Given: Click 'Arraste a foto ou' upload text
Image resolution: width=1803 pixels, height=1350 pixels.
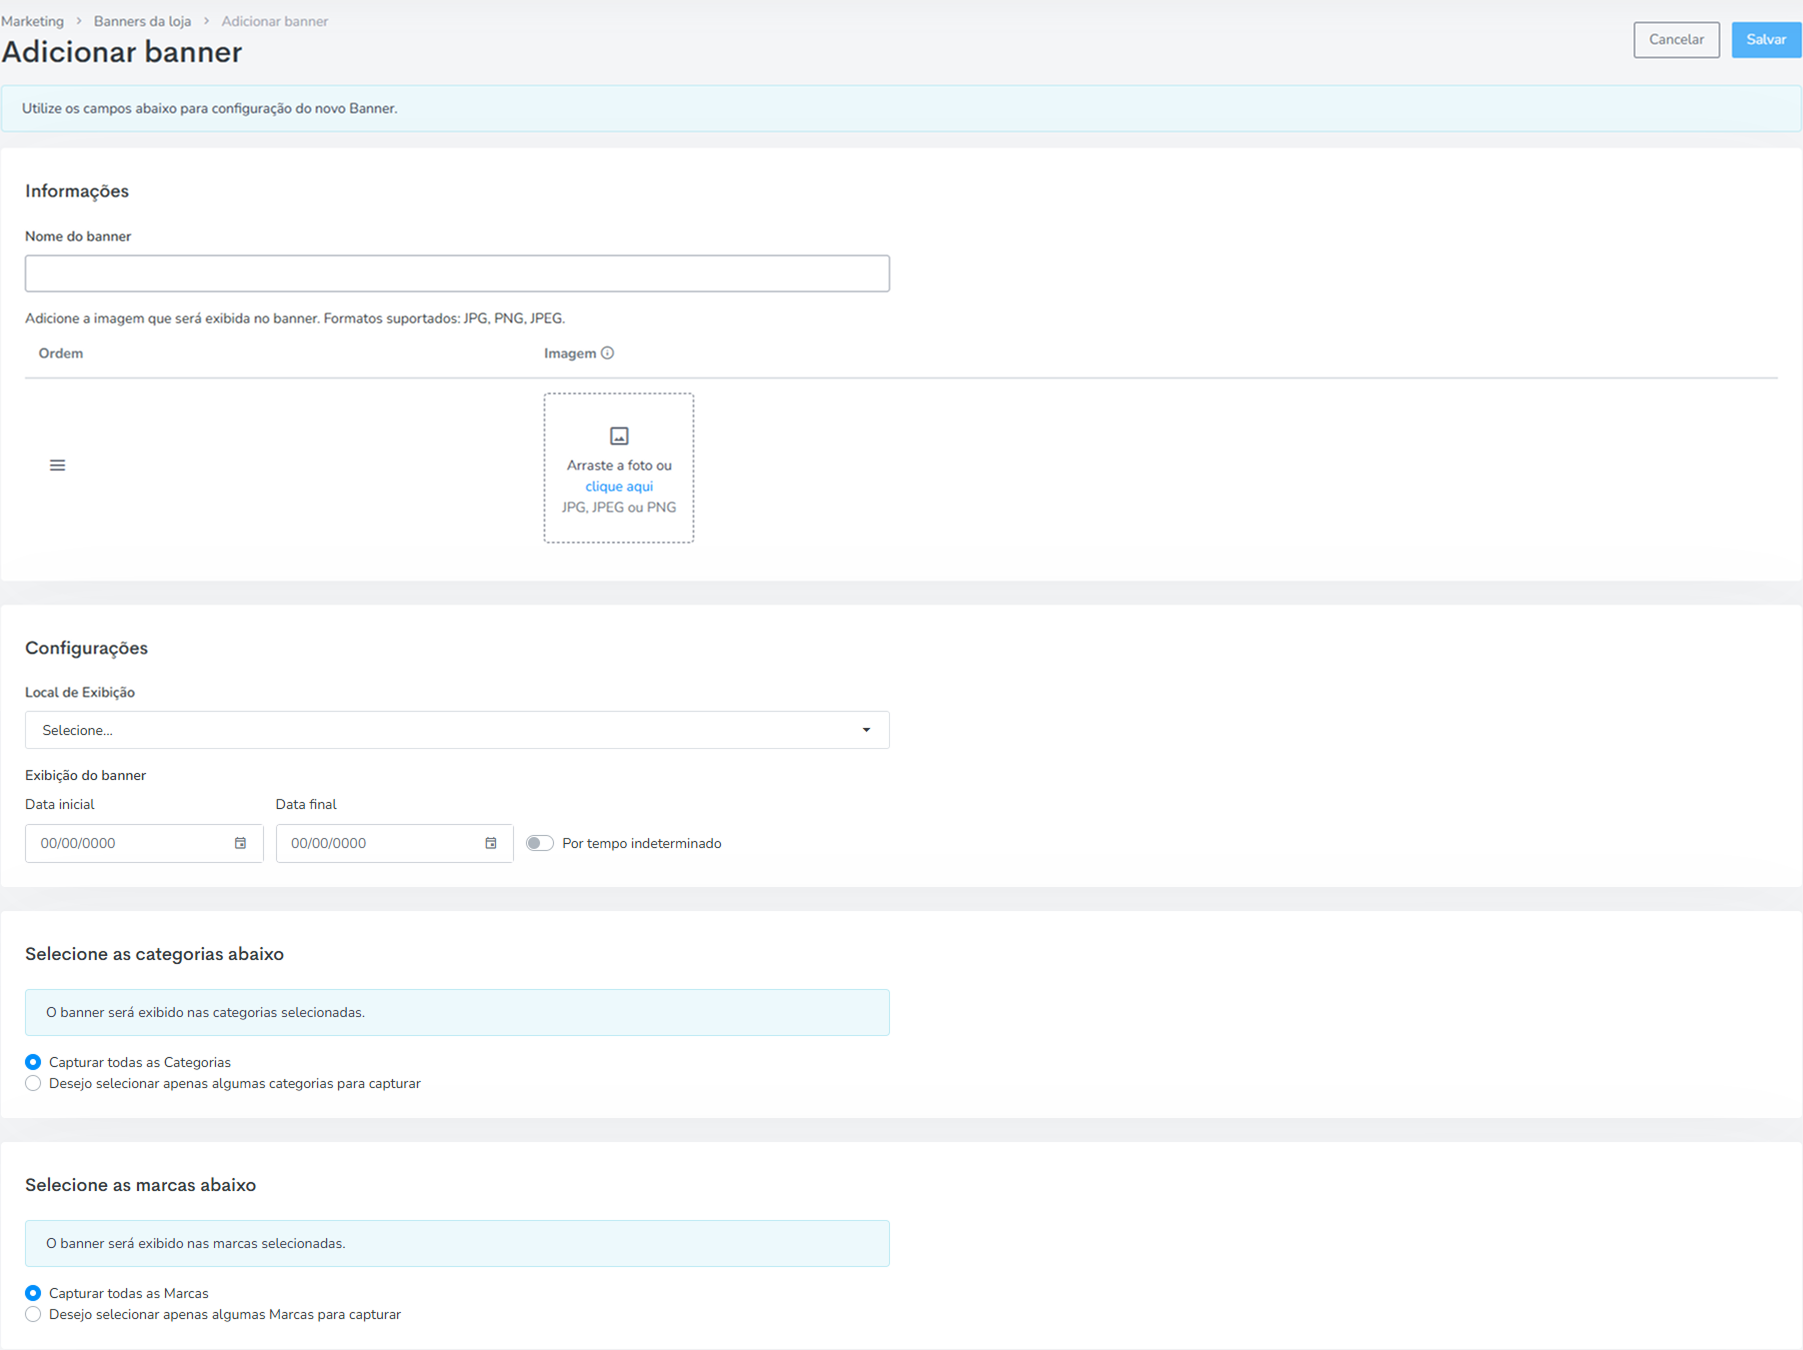Looking at the screenshot, I should click(x=619, y=465).
